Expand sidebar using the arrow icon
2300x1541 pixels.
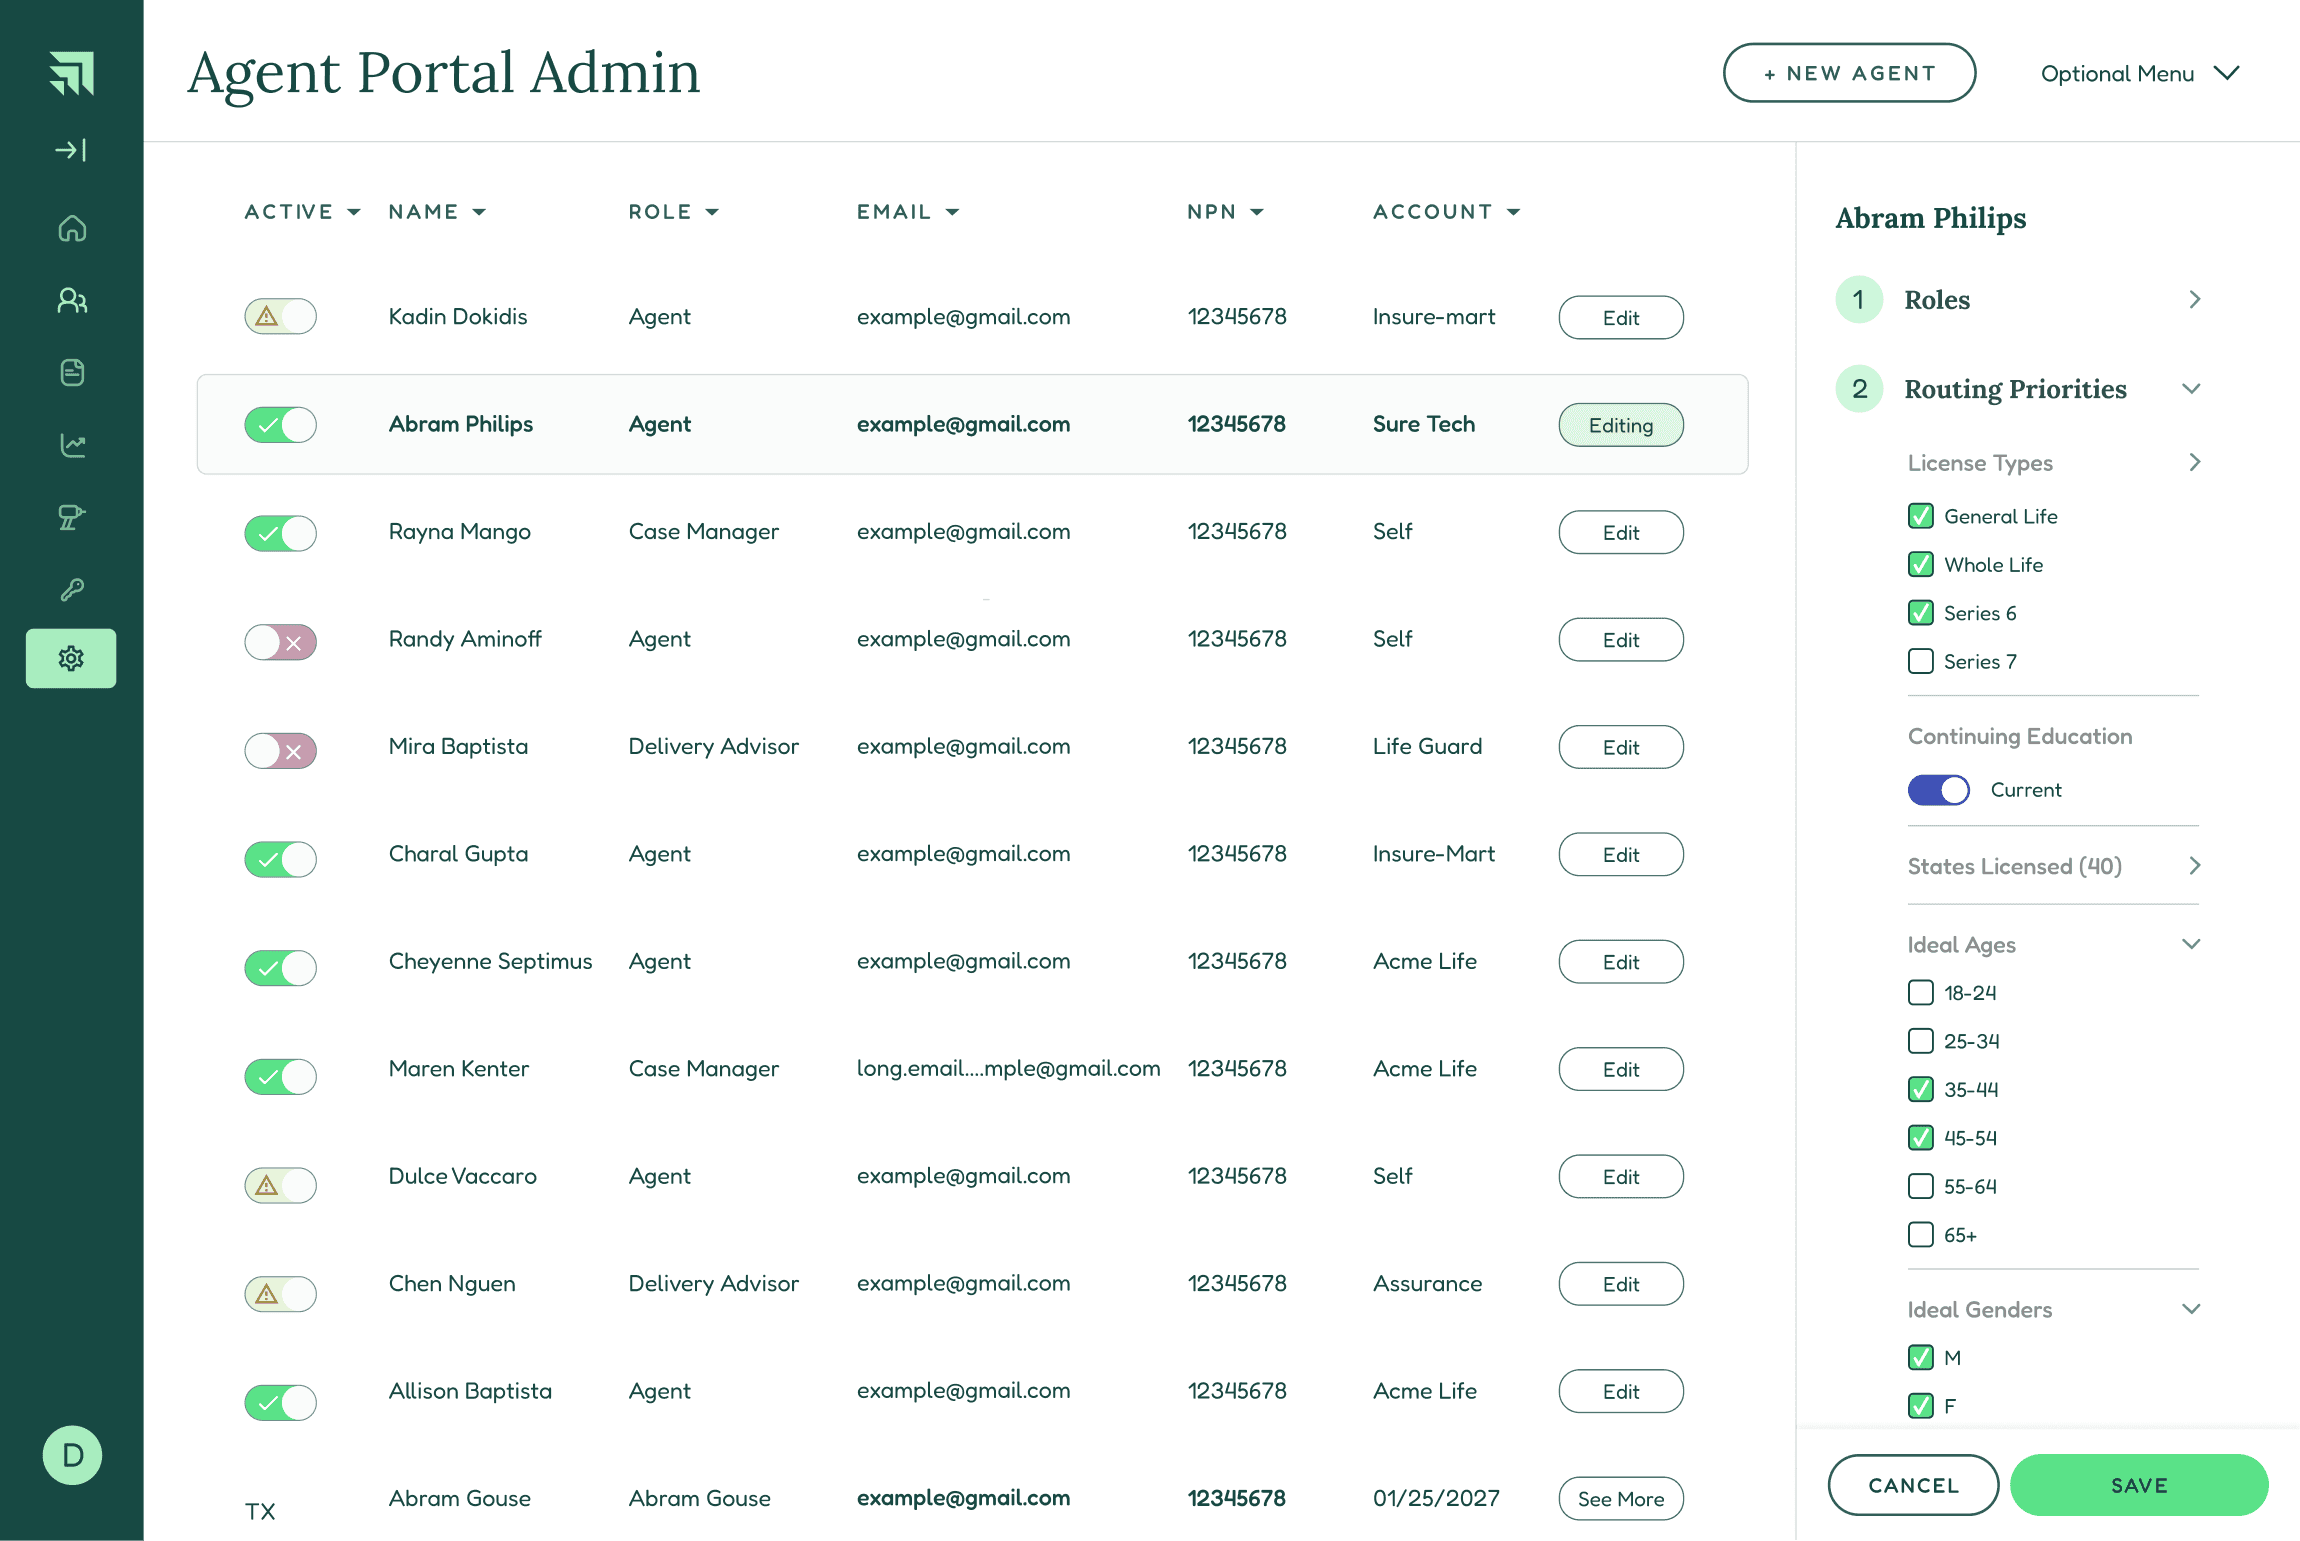tap(71, 150)
